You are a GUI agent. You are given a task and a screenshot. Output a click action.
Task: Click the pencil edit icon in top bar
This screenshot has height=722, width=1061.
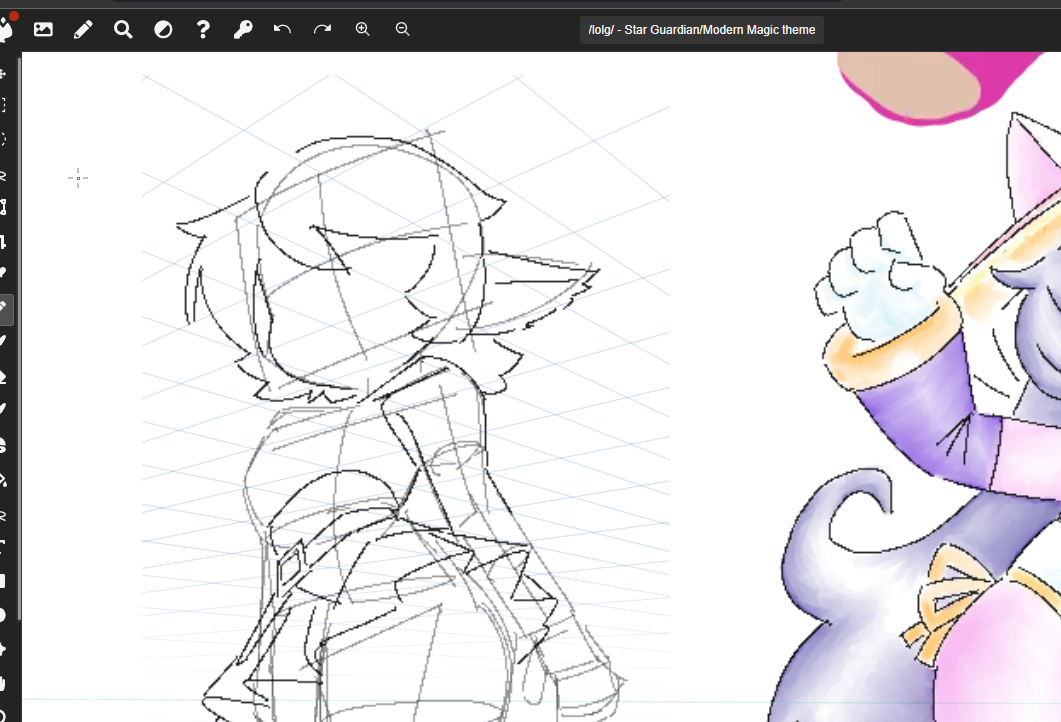click(x=83, y=29)
